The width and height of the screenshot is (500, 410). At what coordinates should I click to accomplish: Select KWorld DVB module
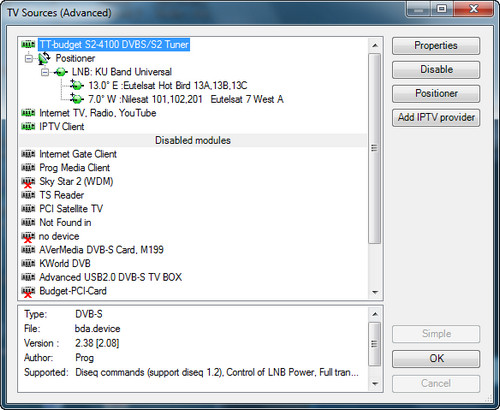65,263
